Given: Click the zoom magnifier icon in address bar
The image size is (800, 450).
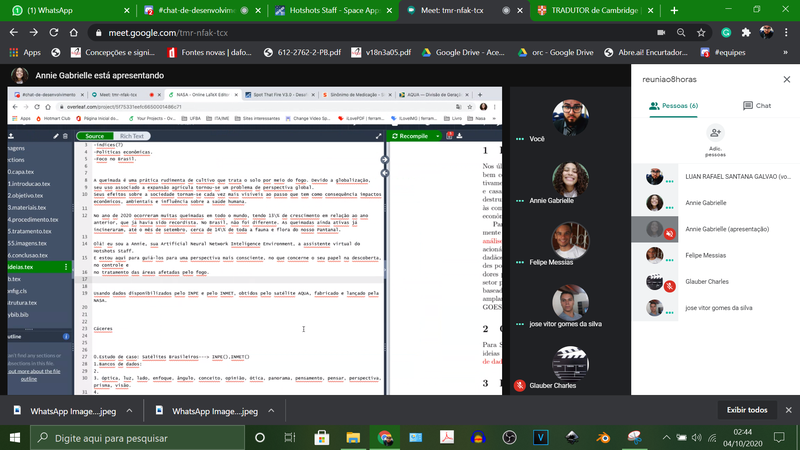Looking at the screenshot, I should [x=681, y=33].
